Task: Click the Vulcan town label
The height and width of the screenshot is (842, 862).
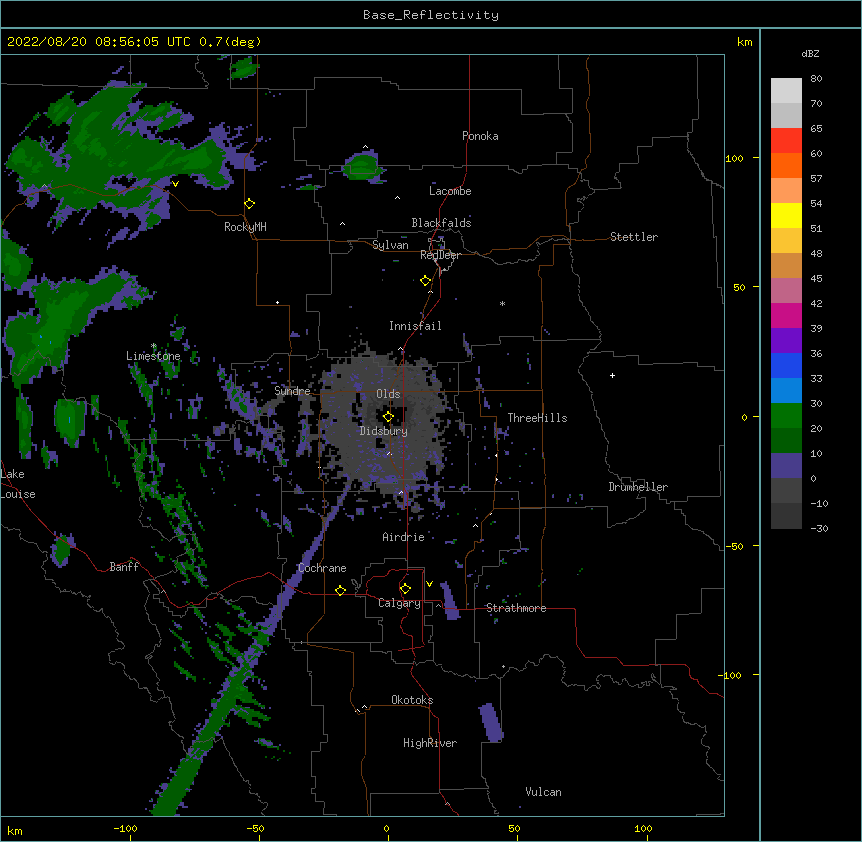Action: click(x=543, y=792)
